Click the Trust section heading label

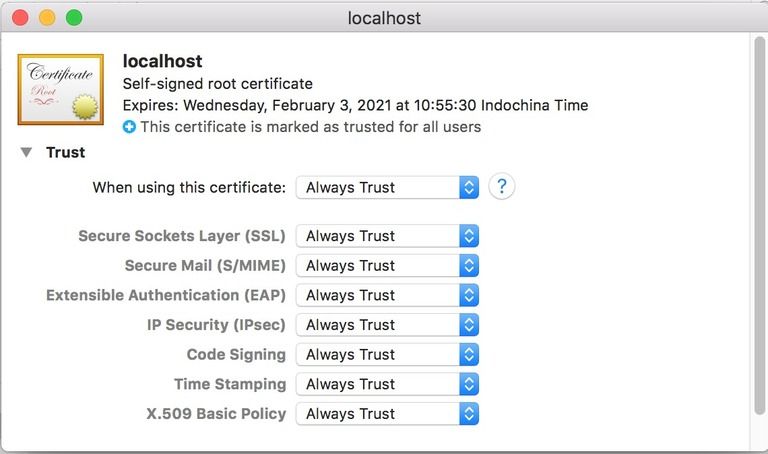pos(65,153)
